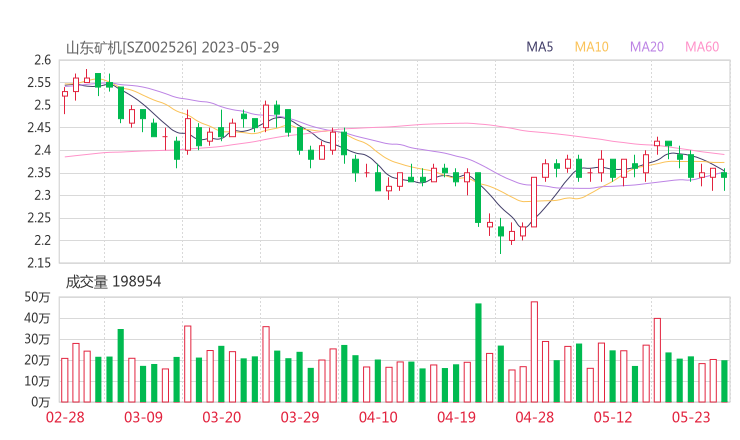Click the 0万 volume axis label
740x440 pixels.
click(x=41, y=402)
